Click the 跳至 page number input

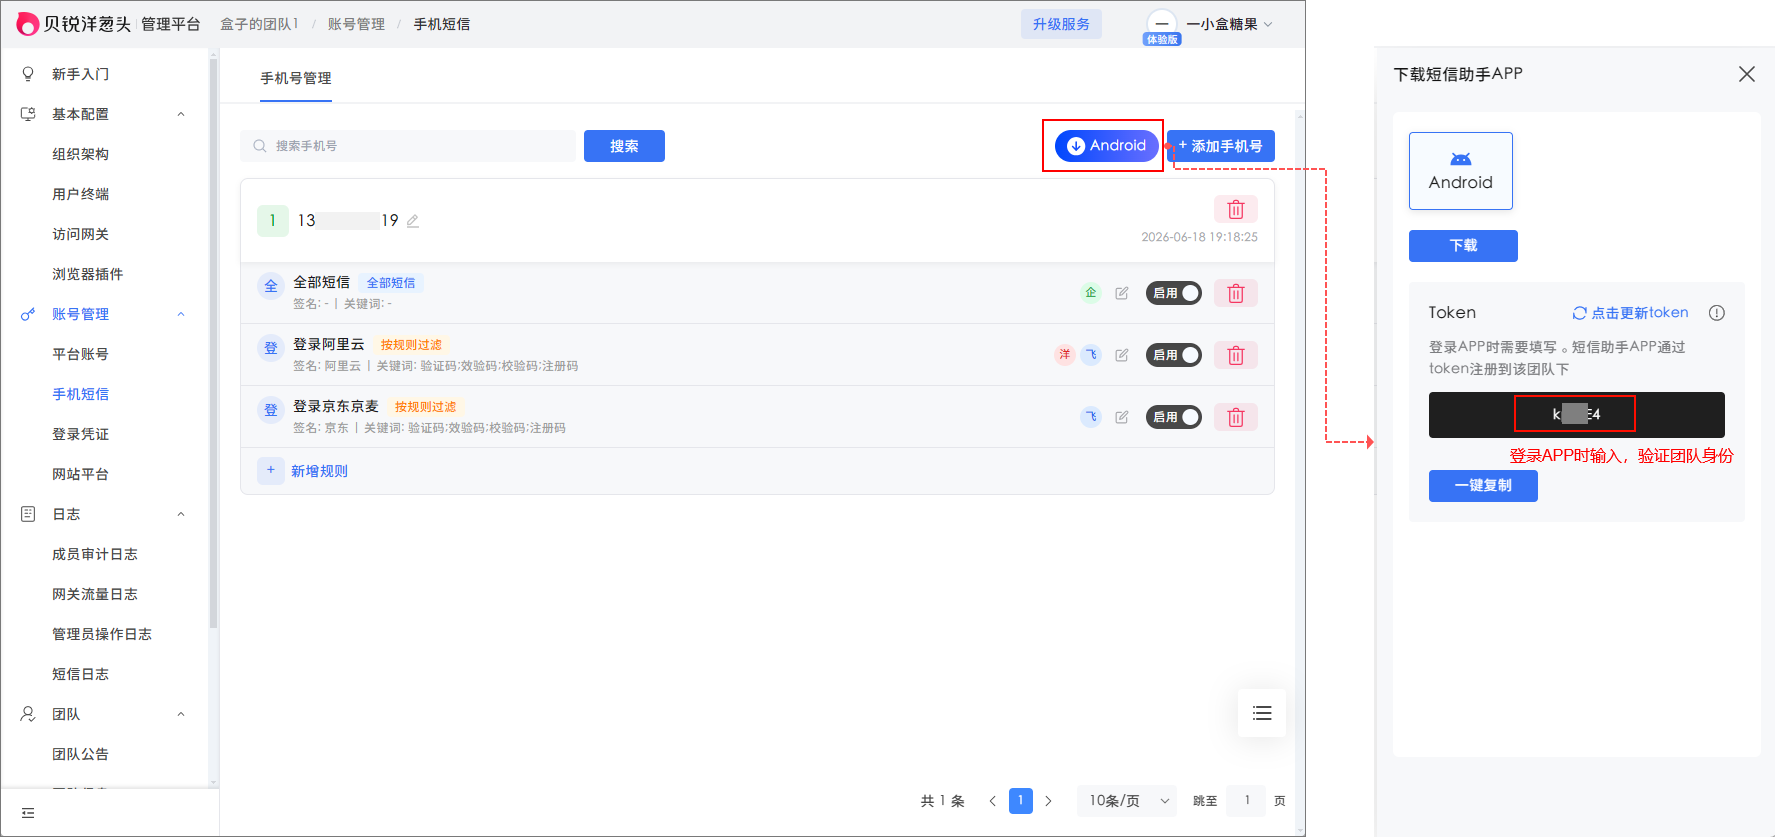(x=1246, y=801)
